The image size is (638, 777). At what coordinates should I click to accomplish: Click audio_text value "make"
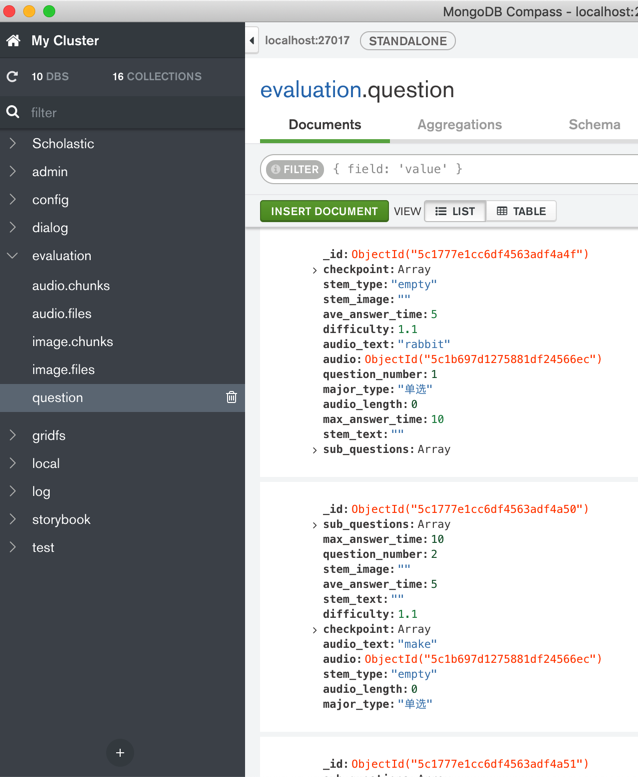click(417, 644)
